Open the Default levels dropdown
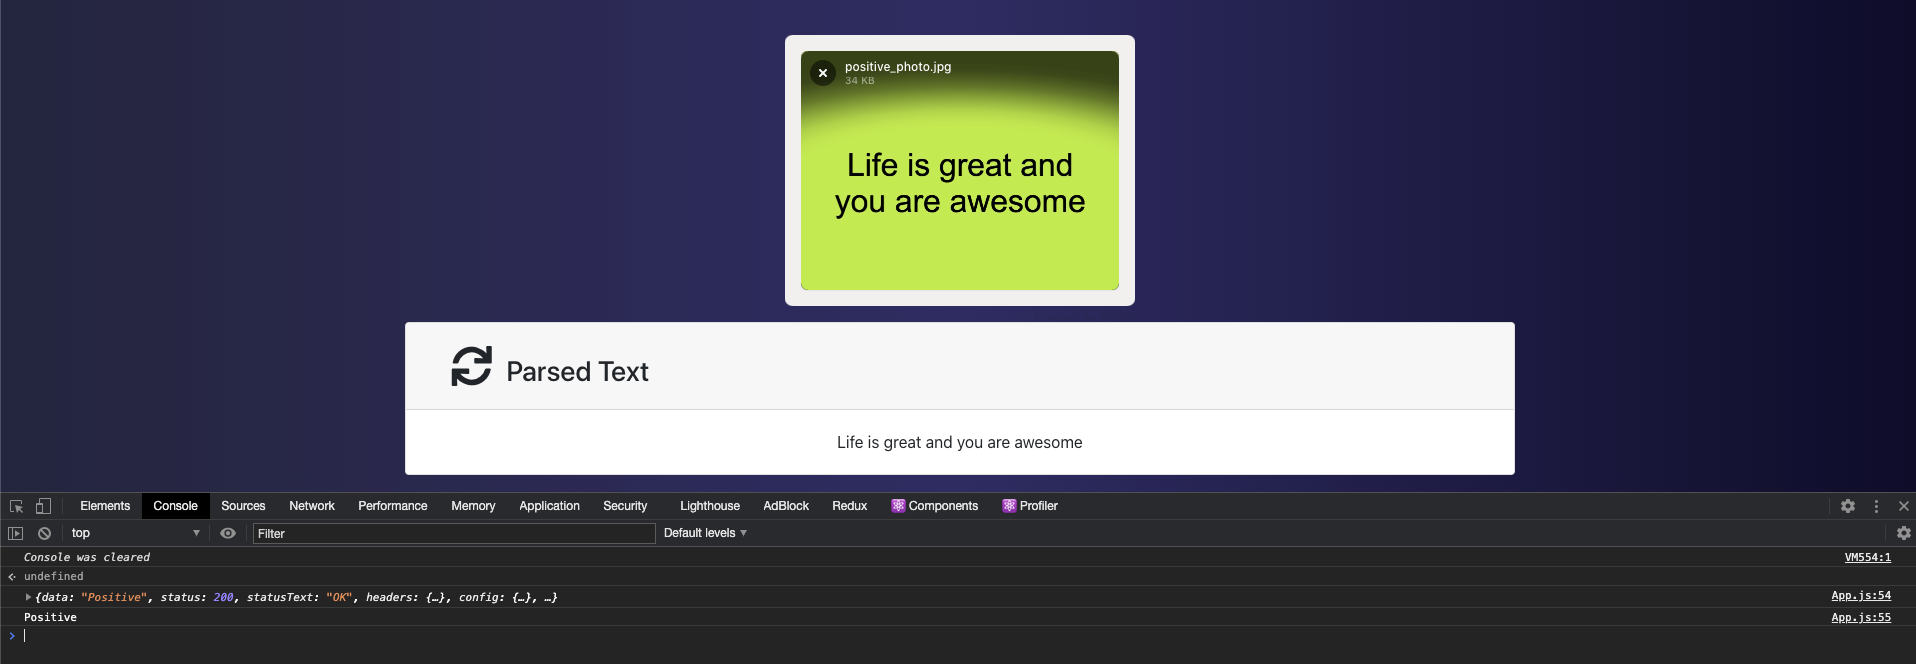1916x664 pixels. 705,533
